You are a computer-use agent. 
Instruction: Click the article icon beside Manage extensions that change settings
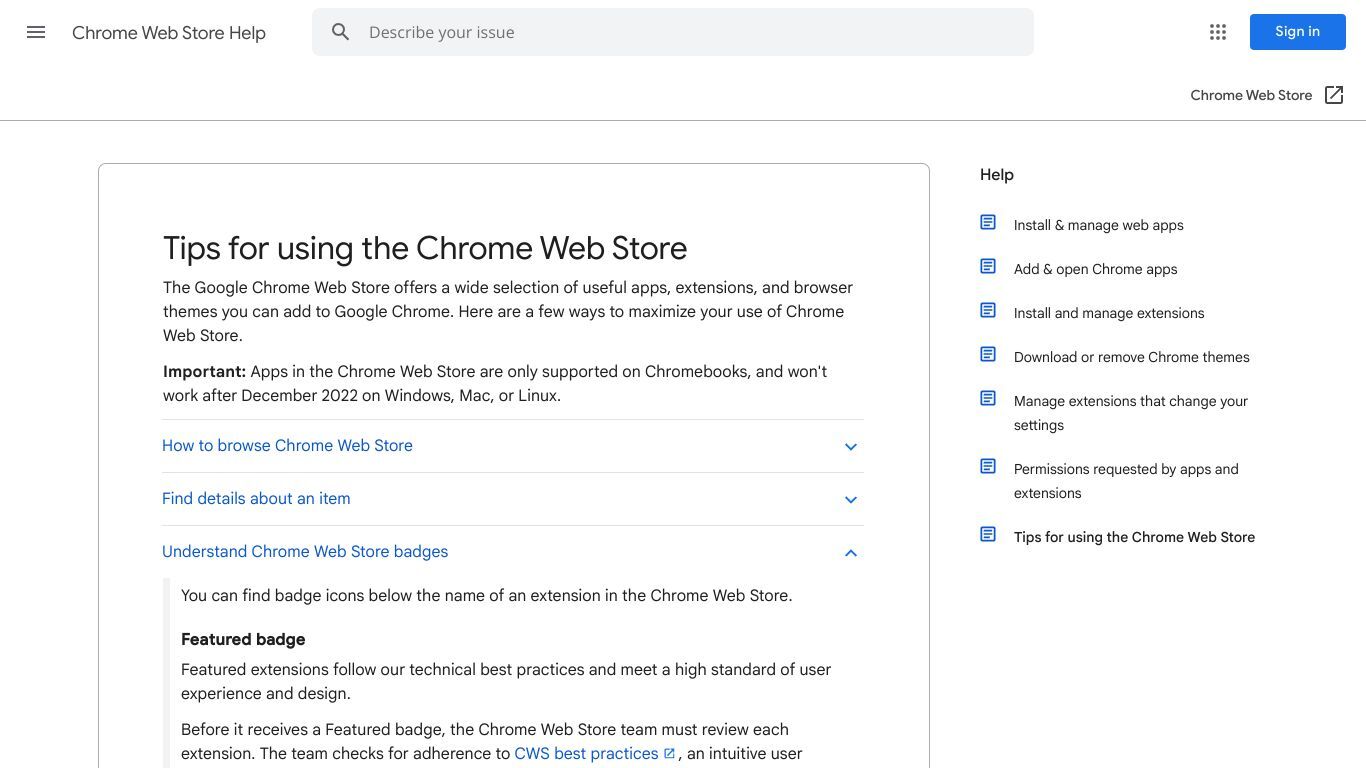tap(988, 398)
